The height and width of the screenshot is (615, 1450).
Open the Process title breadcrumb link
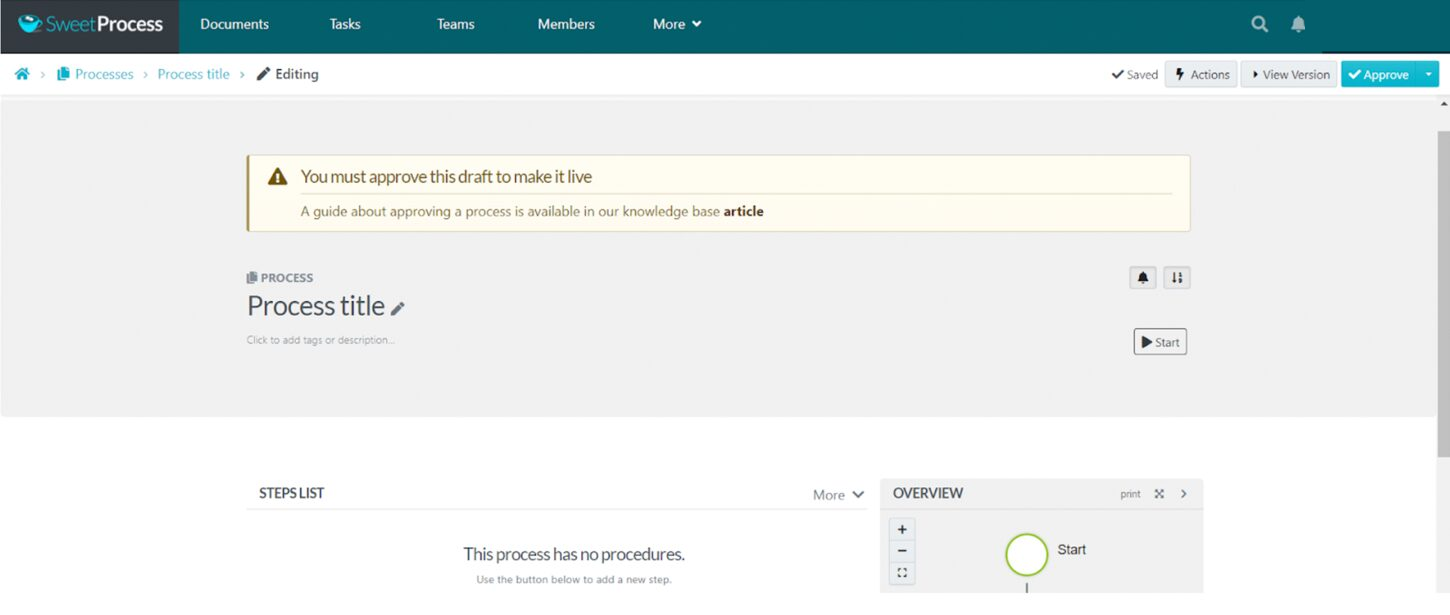coord(193,74)
